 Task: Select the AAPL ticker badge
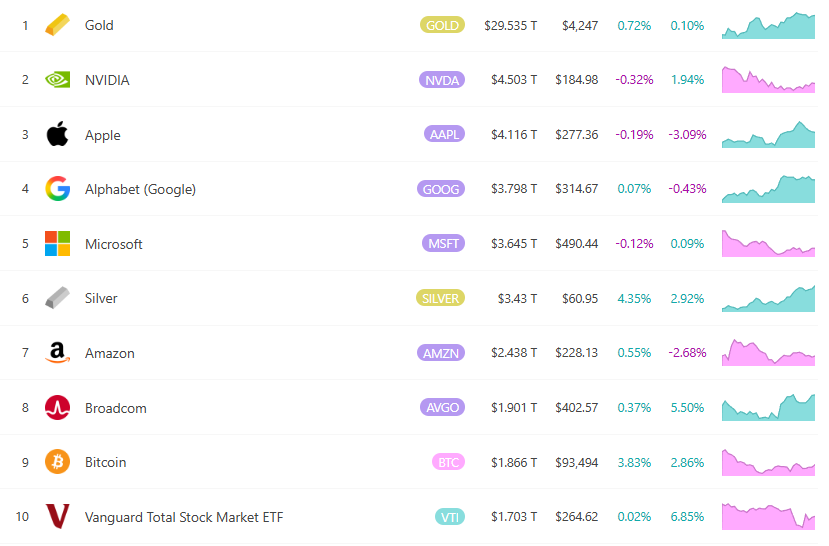coord(444,134)
